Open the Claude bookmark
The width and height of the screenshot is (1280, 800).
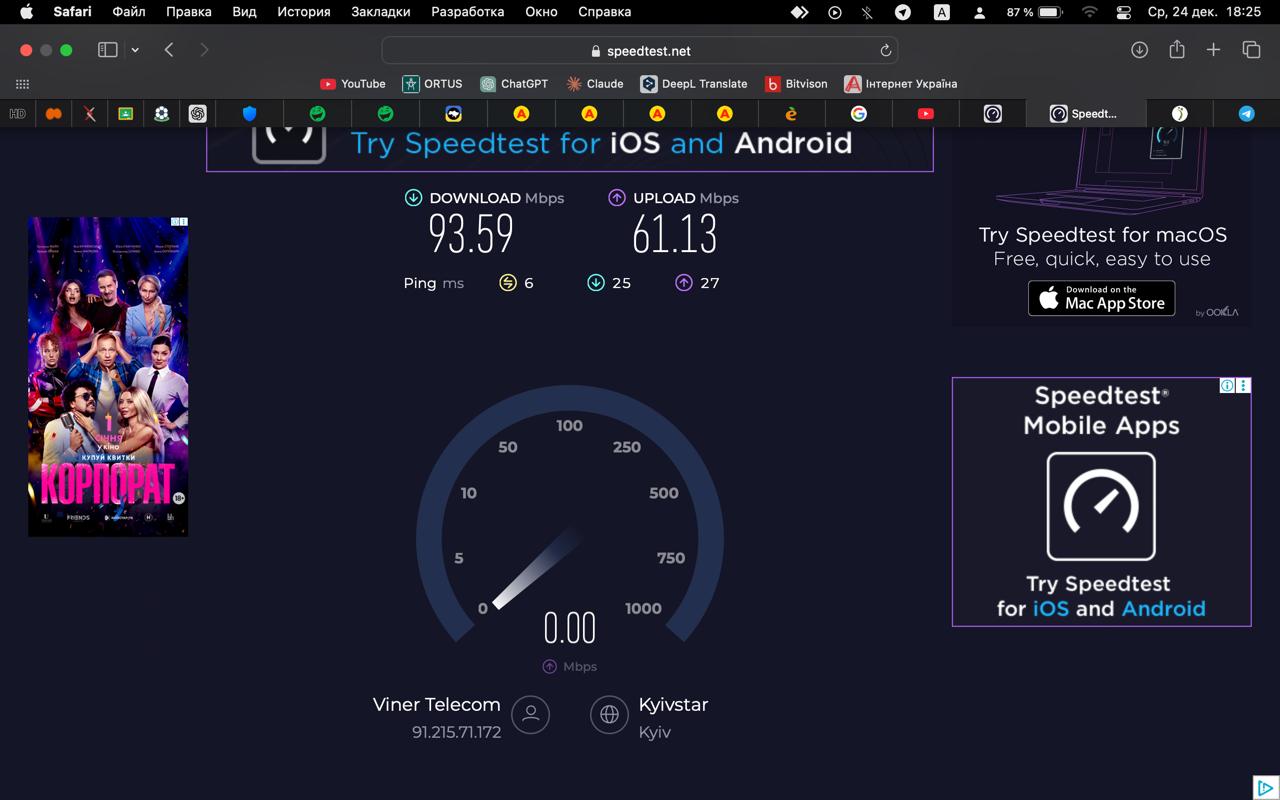[x=594, y=84]
